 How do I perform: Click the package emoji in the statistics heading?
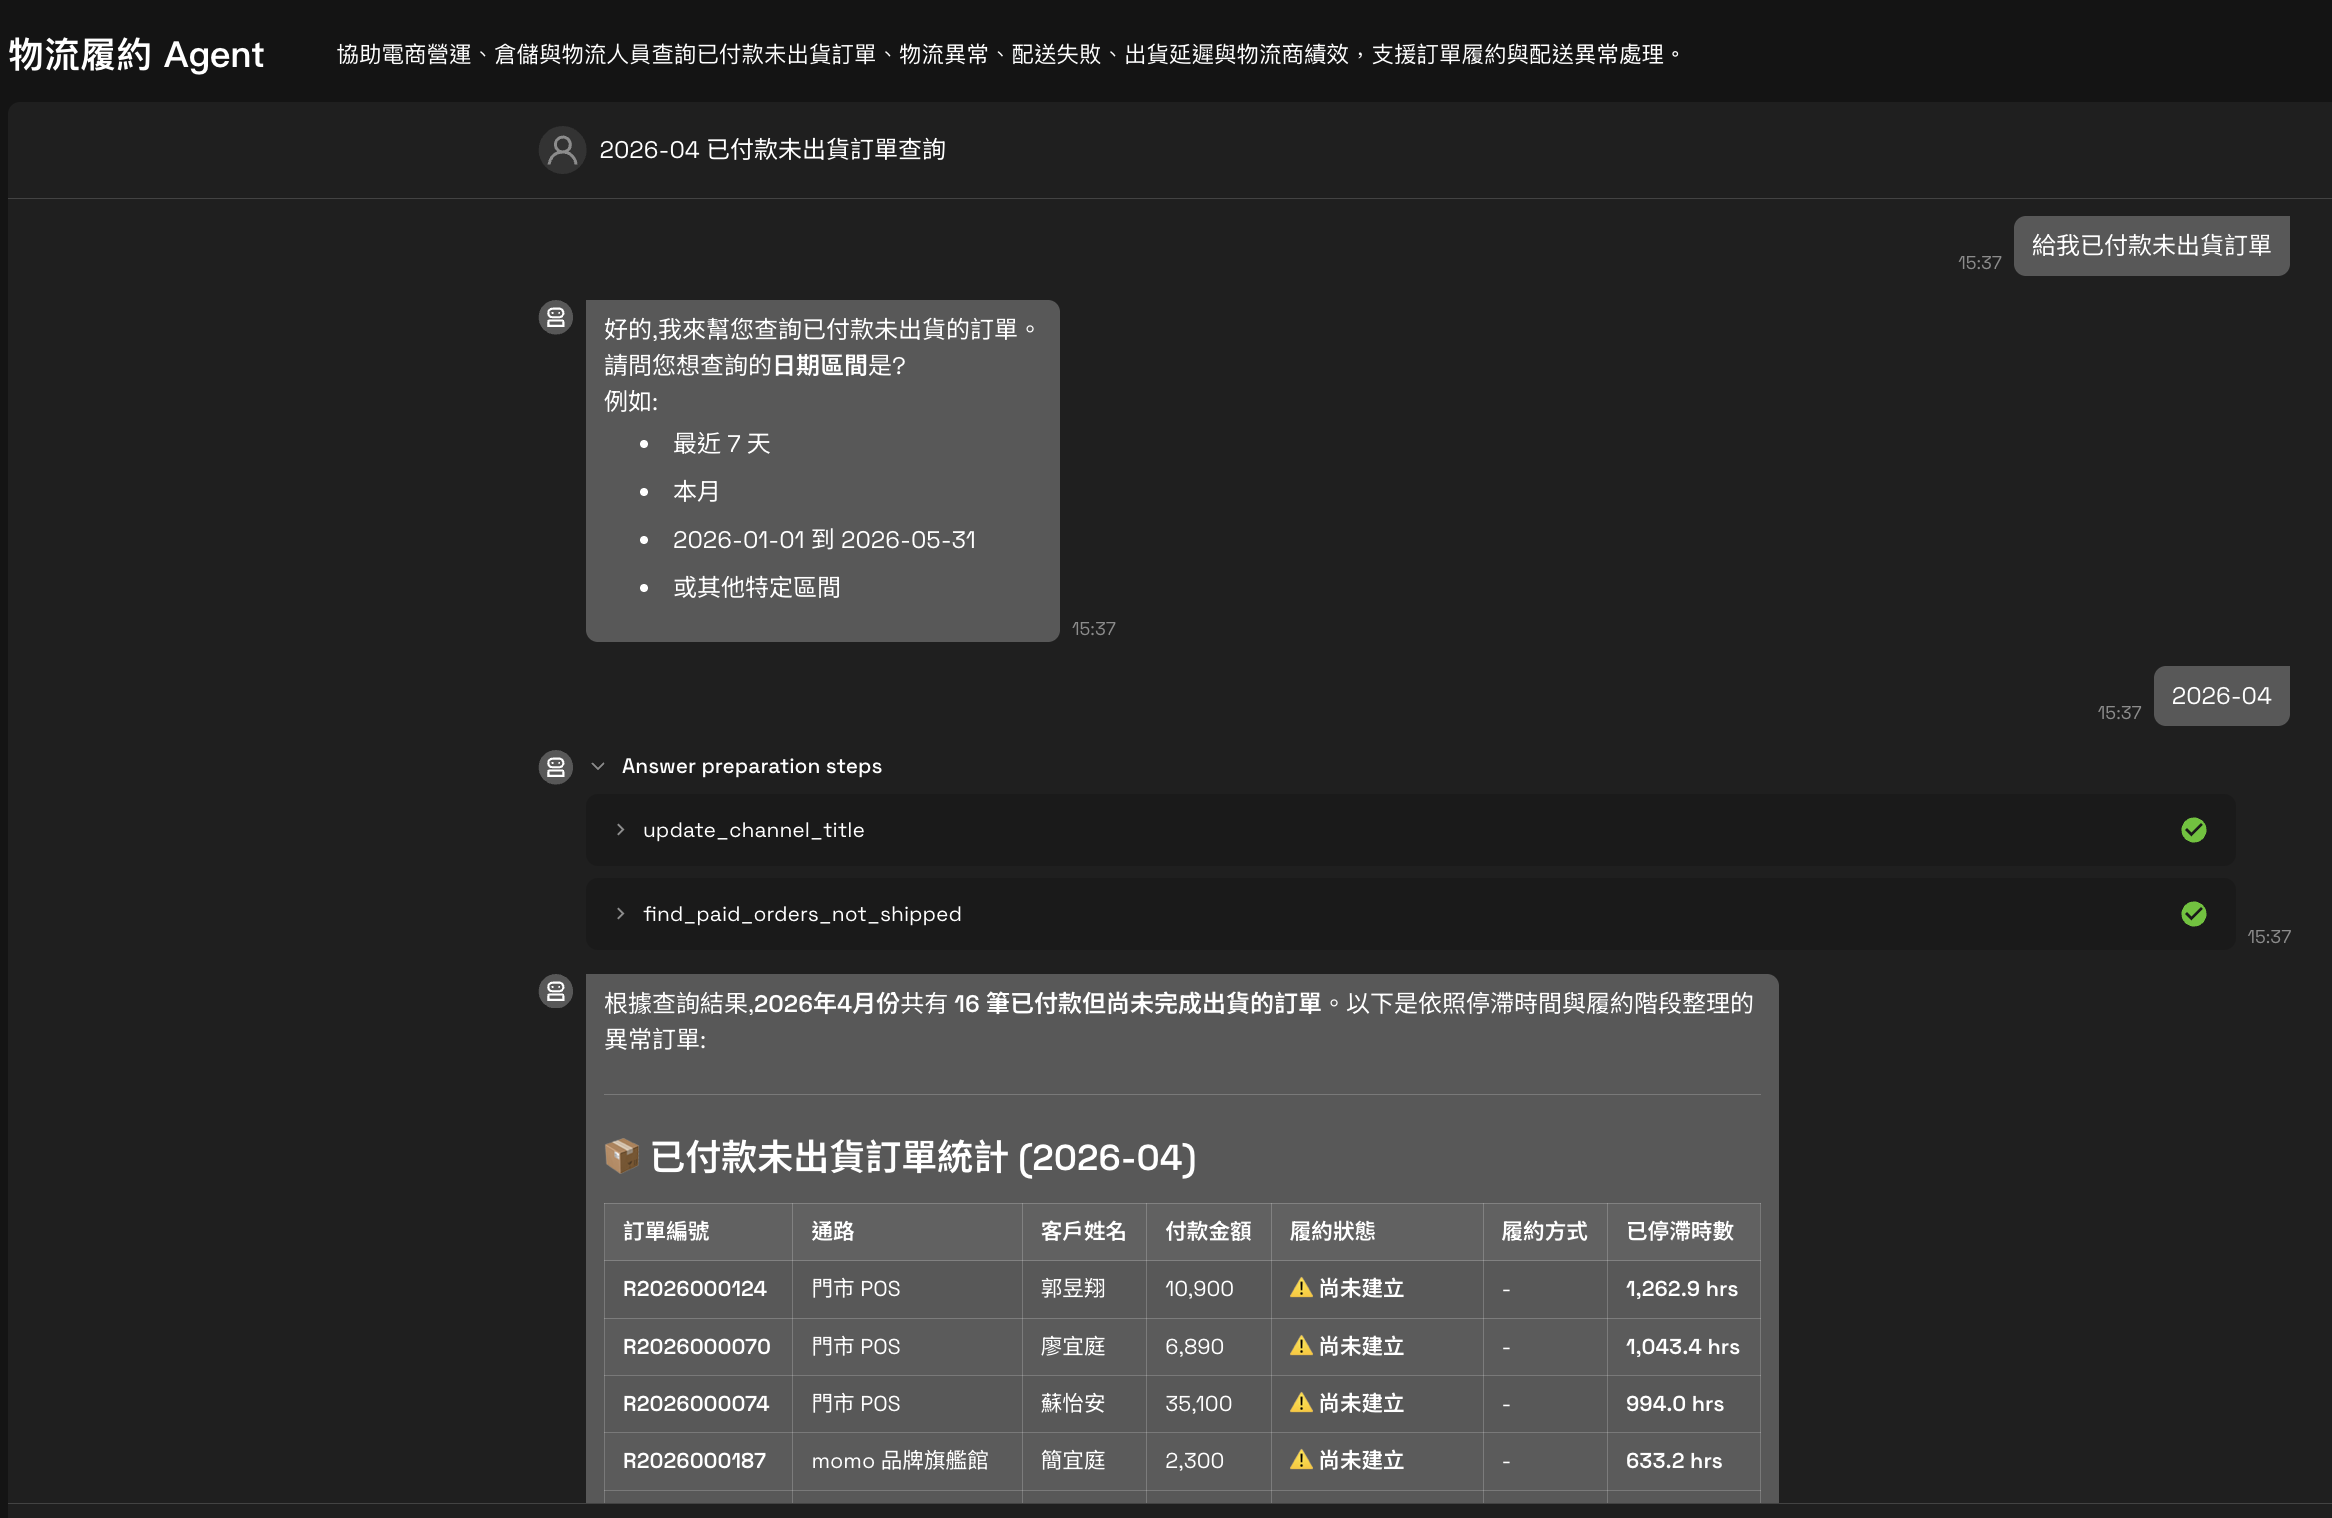(x=622, y=1156)
